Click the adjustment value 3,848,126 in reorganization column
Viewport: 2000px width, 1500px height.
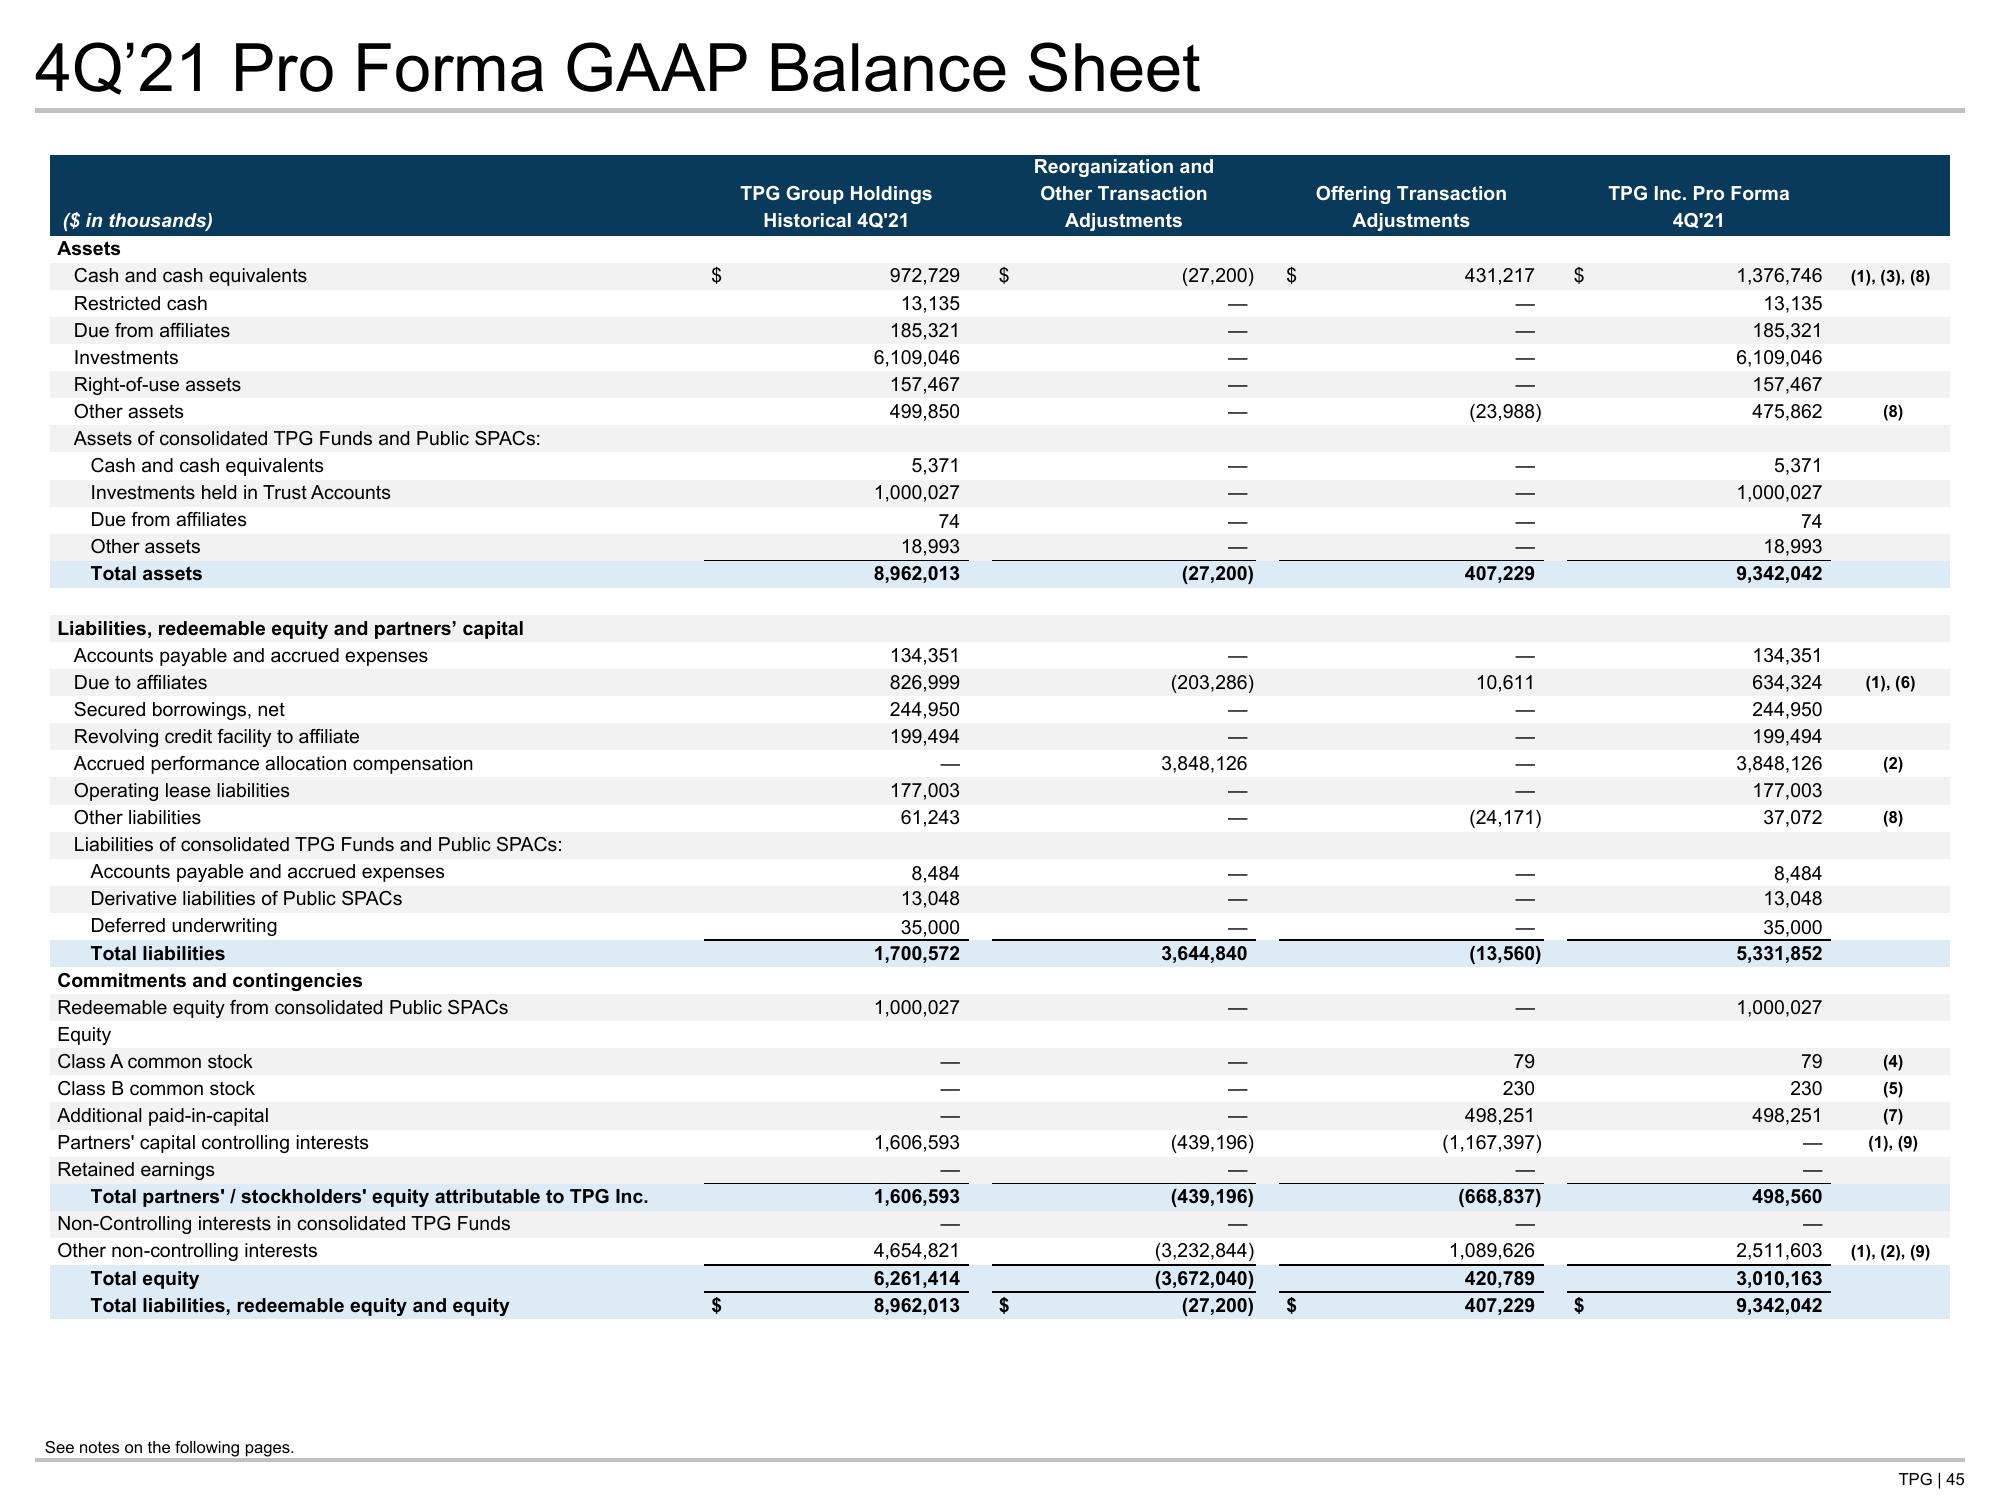1203,763
